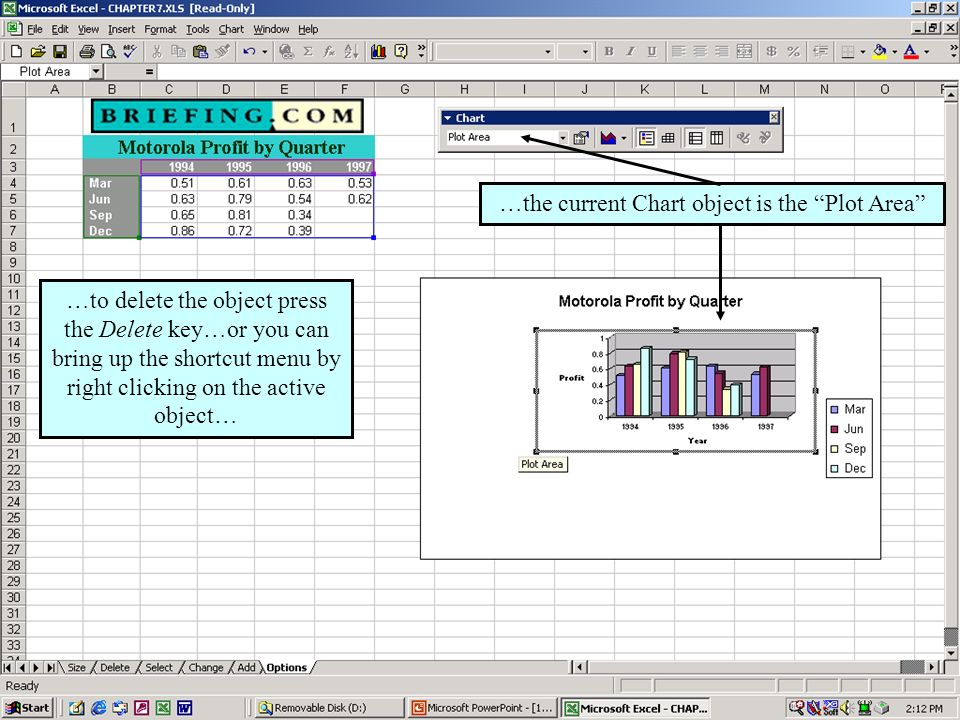Image resolution: width=960 pixels, height=720 pixels.
Task: Click the Copy icon in the toolbar
Action: 178,51
